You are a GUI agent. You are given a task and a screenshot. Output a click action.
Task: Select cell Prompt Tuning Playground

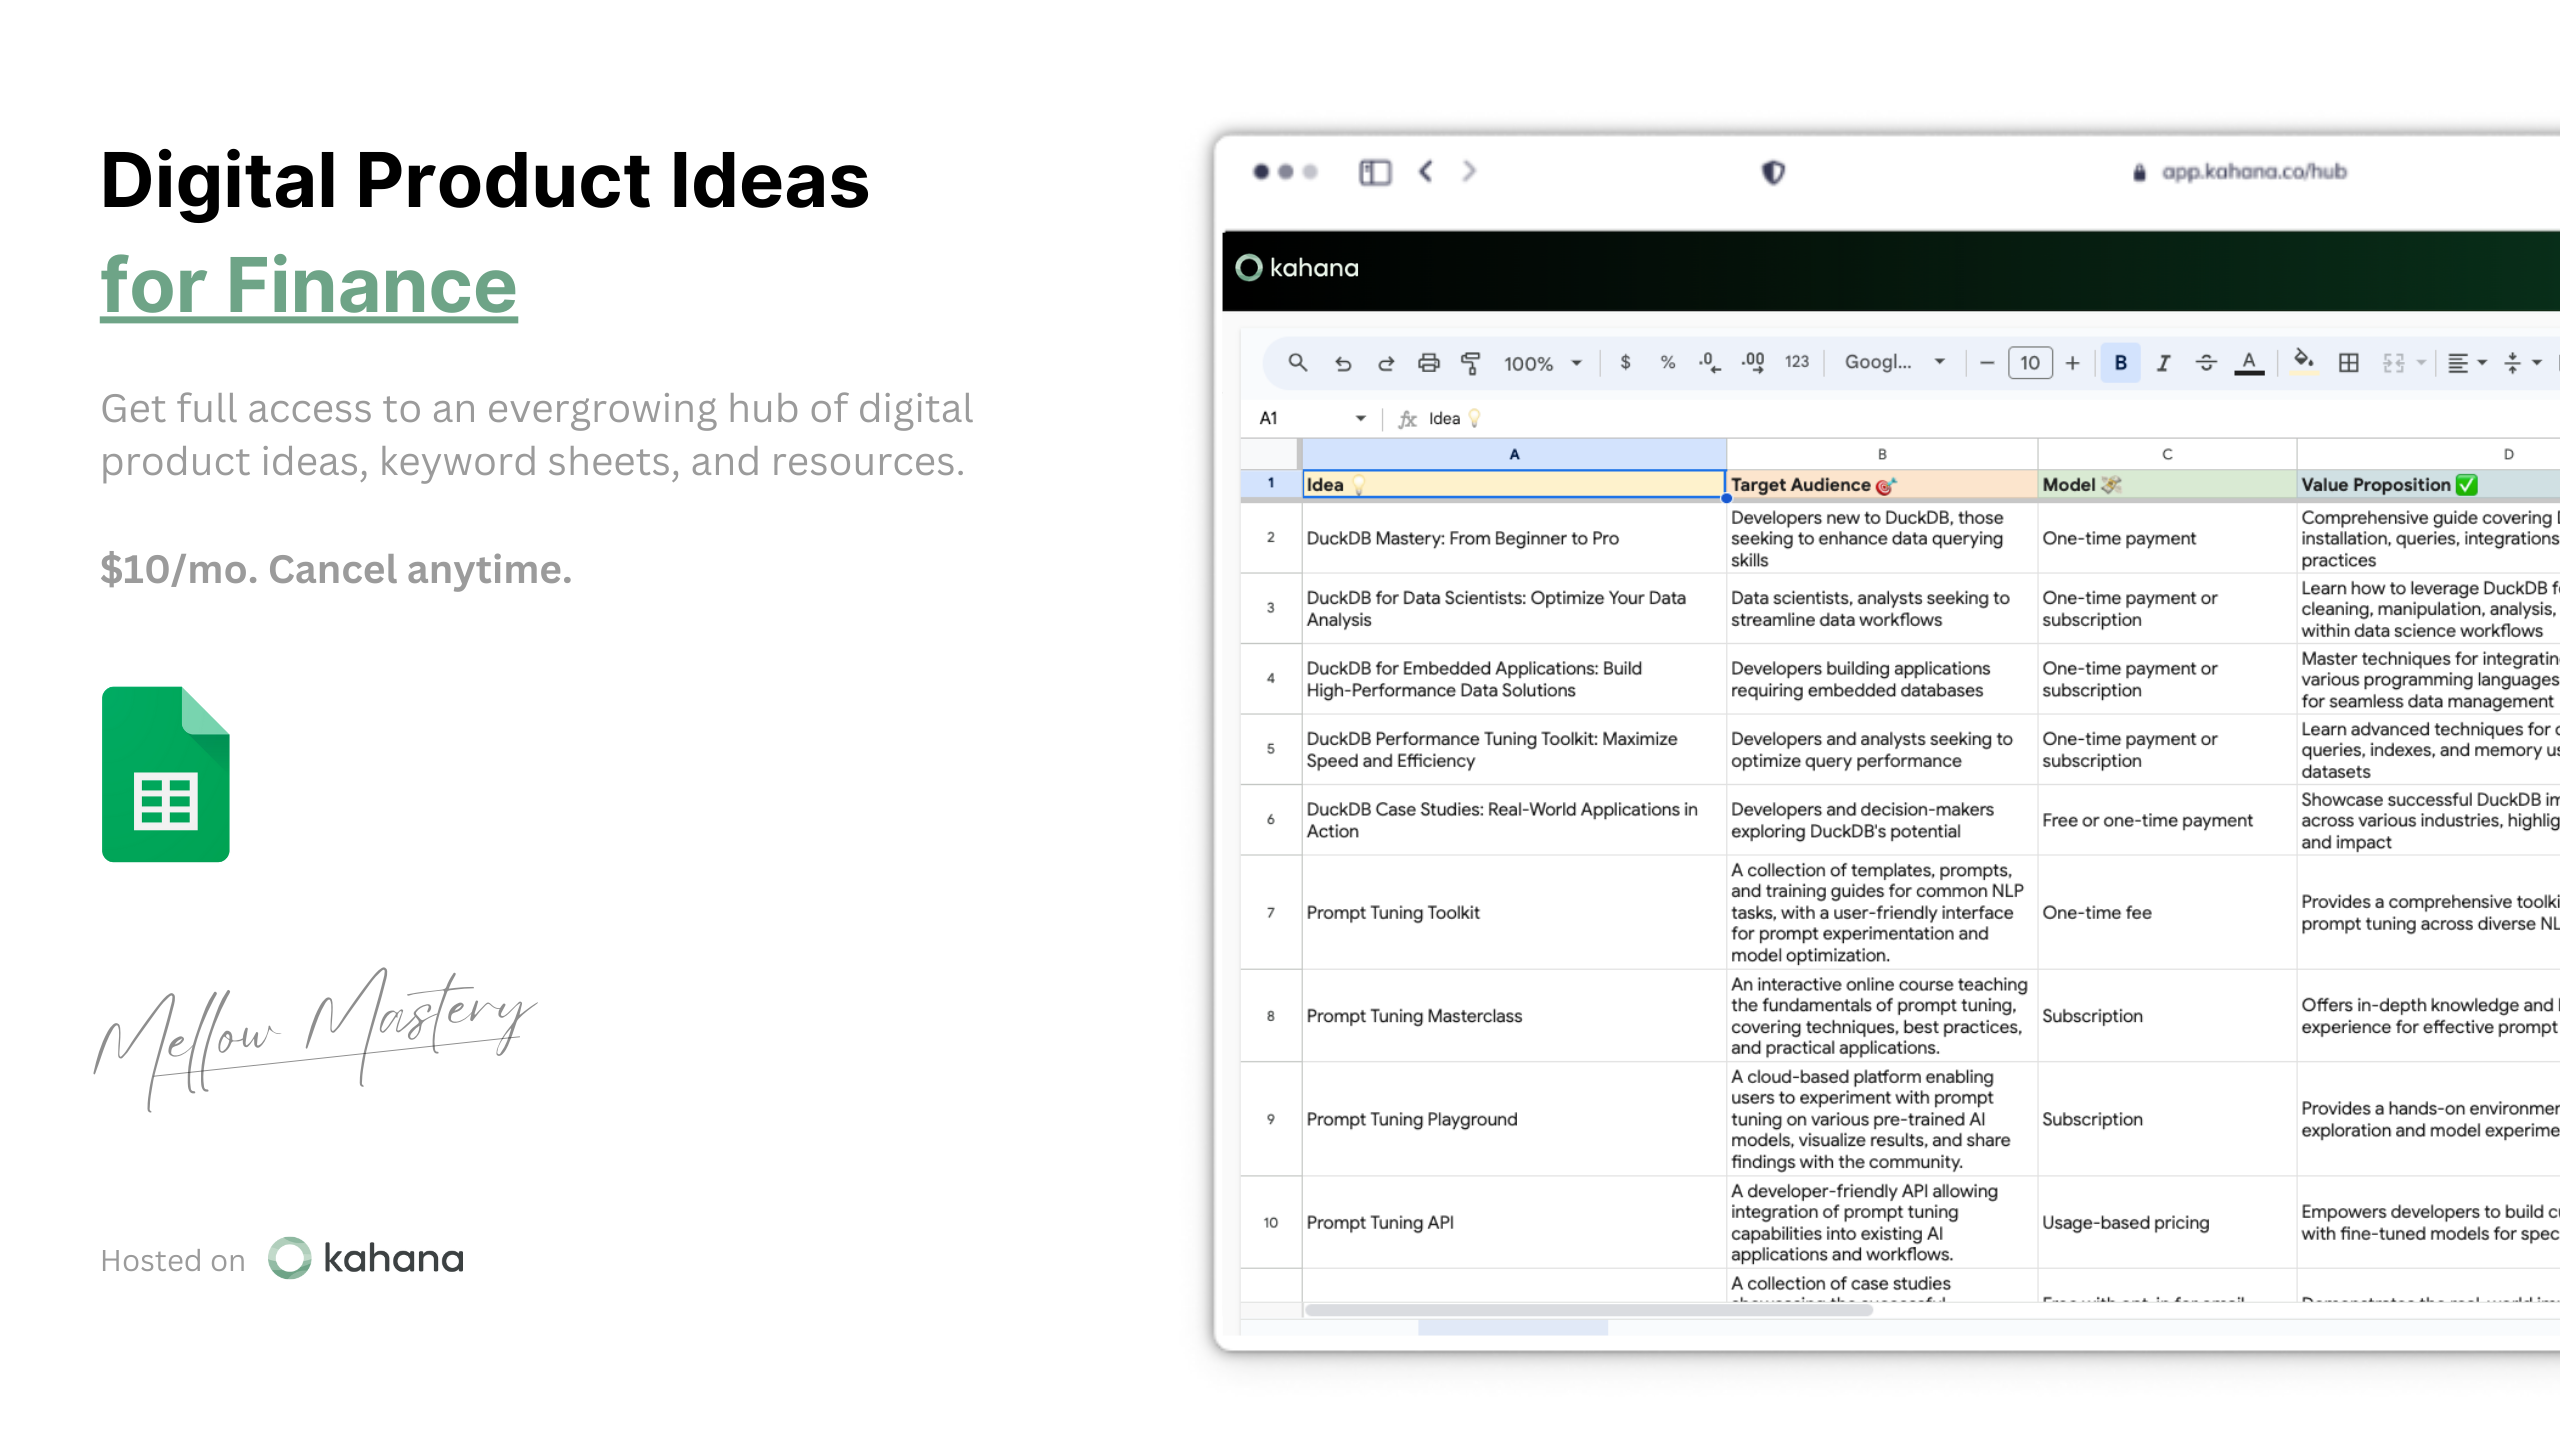click(x=1514, y=1119)
